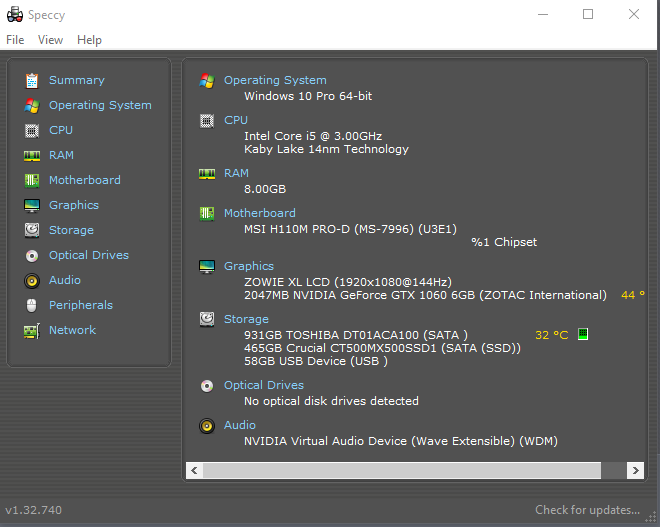Screen dimensions: 660x527
Task: Click the Peripherals mouse icon in the sidebar
Action: [32, 306]
